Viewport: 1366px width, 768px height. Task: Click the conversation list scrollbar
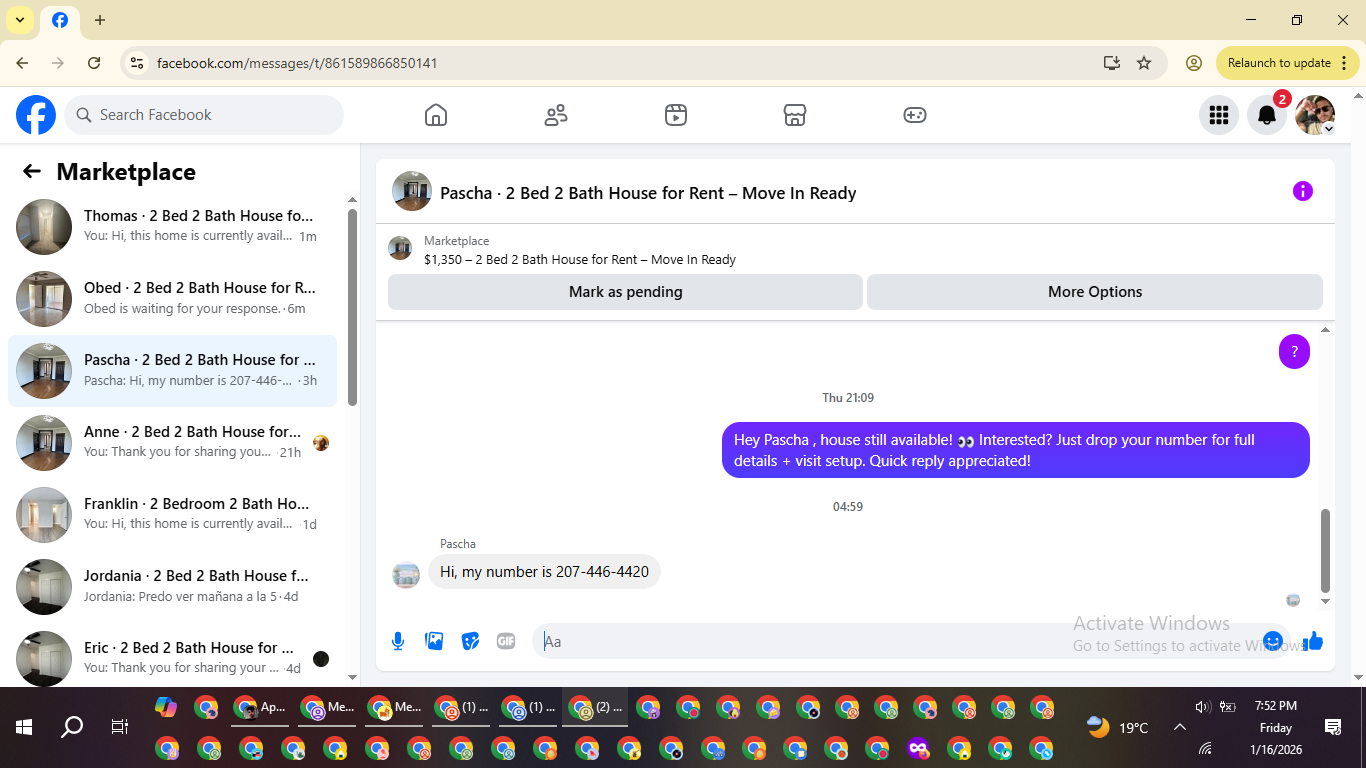point(352,307)
